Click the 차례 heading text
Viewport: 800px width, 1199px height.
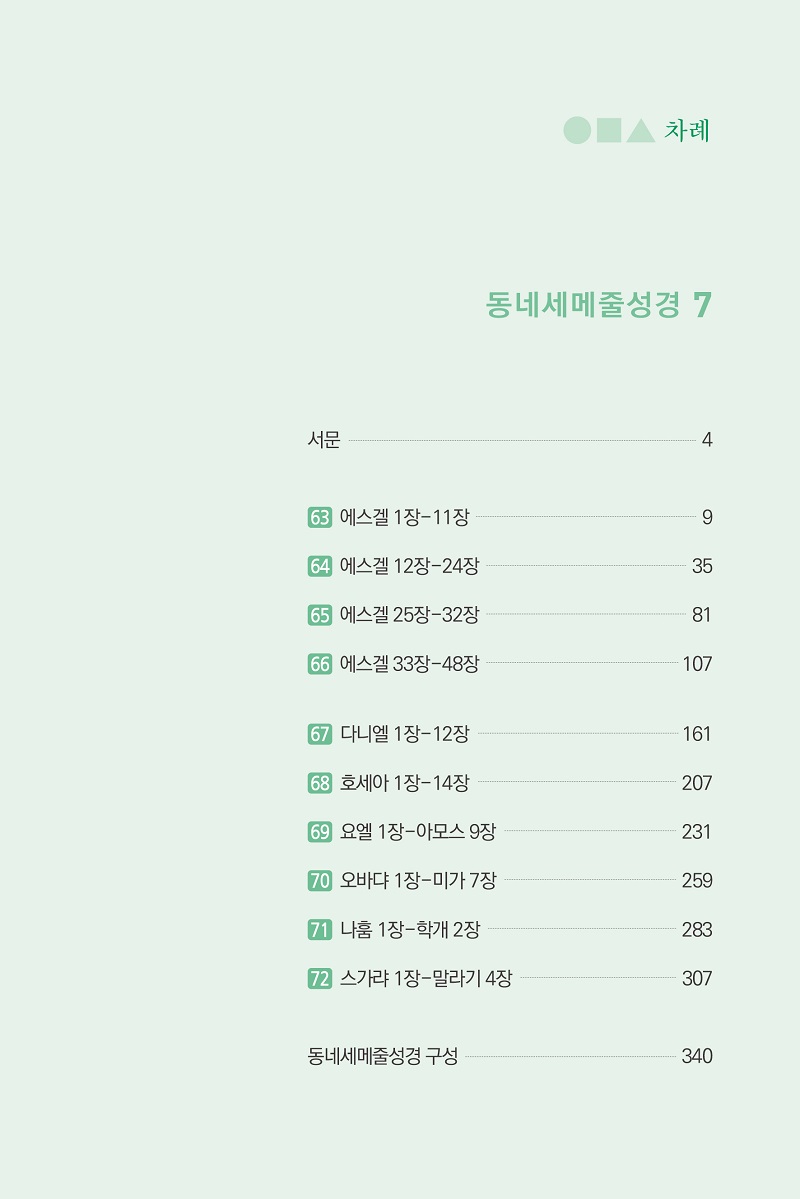(687, 130)
